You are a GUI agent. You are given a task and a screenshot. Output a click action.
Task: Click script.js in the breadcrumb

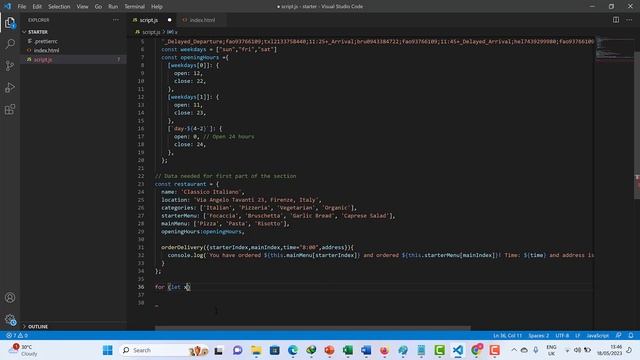pos(151,32)
